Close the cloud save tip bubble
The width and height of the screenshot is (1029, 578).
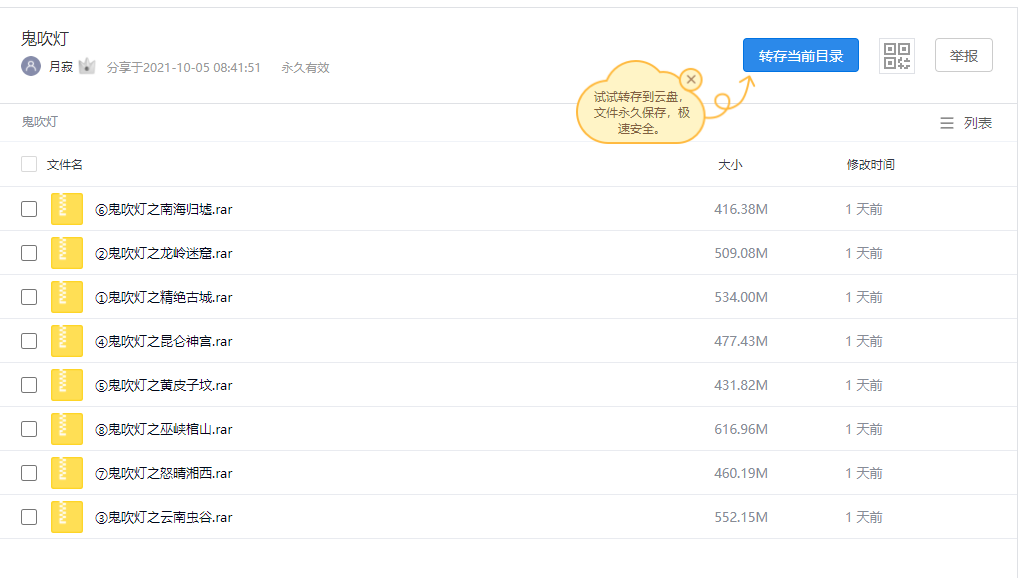tap(690, 80)
